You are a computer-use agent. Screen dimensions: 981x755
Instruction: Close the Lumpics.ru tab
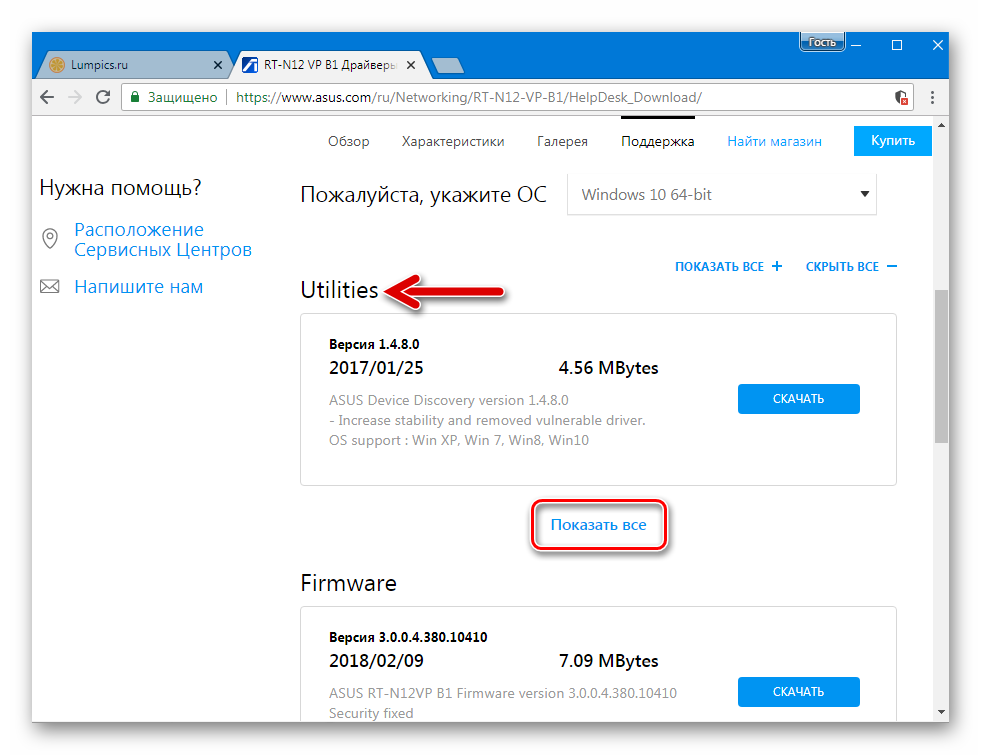(218, 65)
